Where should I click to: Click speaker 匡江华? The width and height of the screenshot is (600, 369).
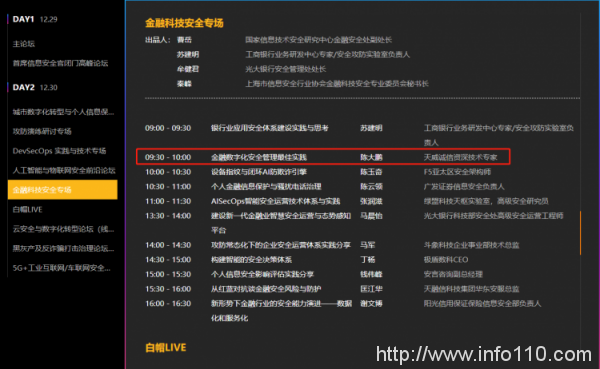(x=371, y=289)
